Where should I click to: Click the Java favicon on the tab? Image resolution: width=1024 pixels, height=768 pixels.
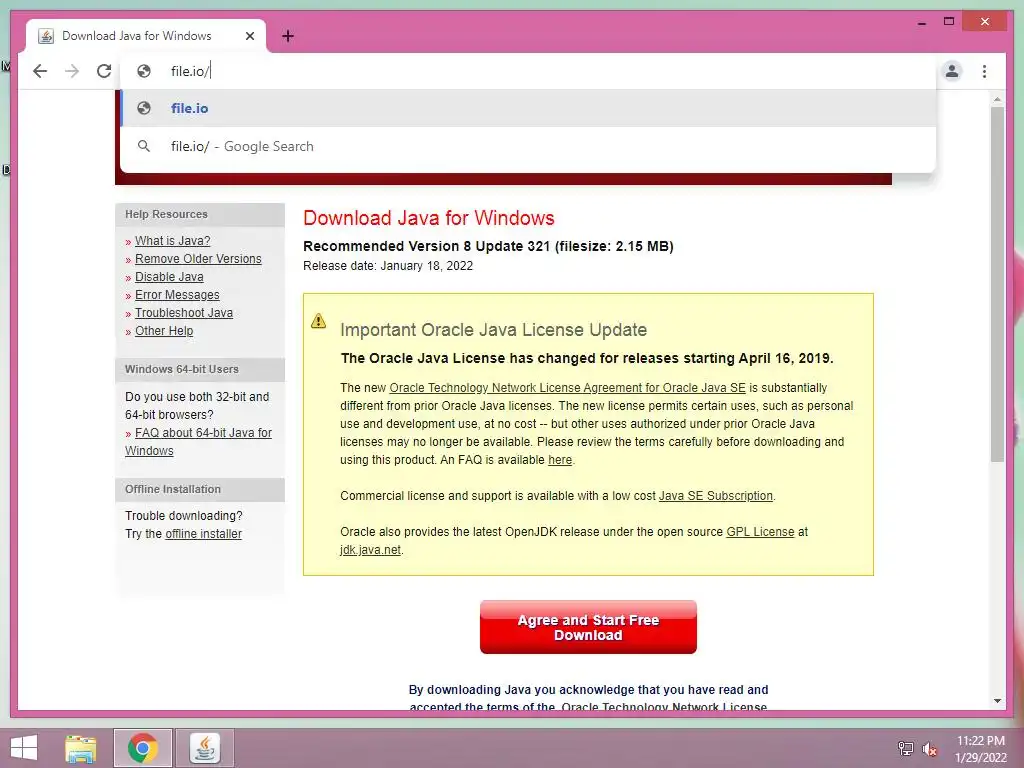tap(46, 36)
